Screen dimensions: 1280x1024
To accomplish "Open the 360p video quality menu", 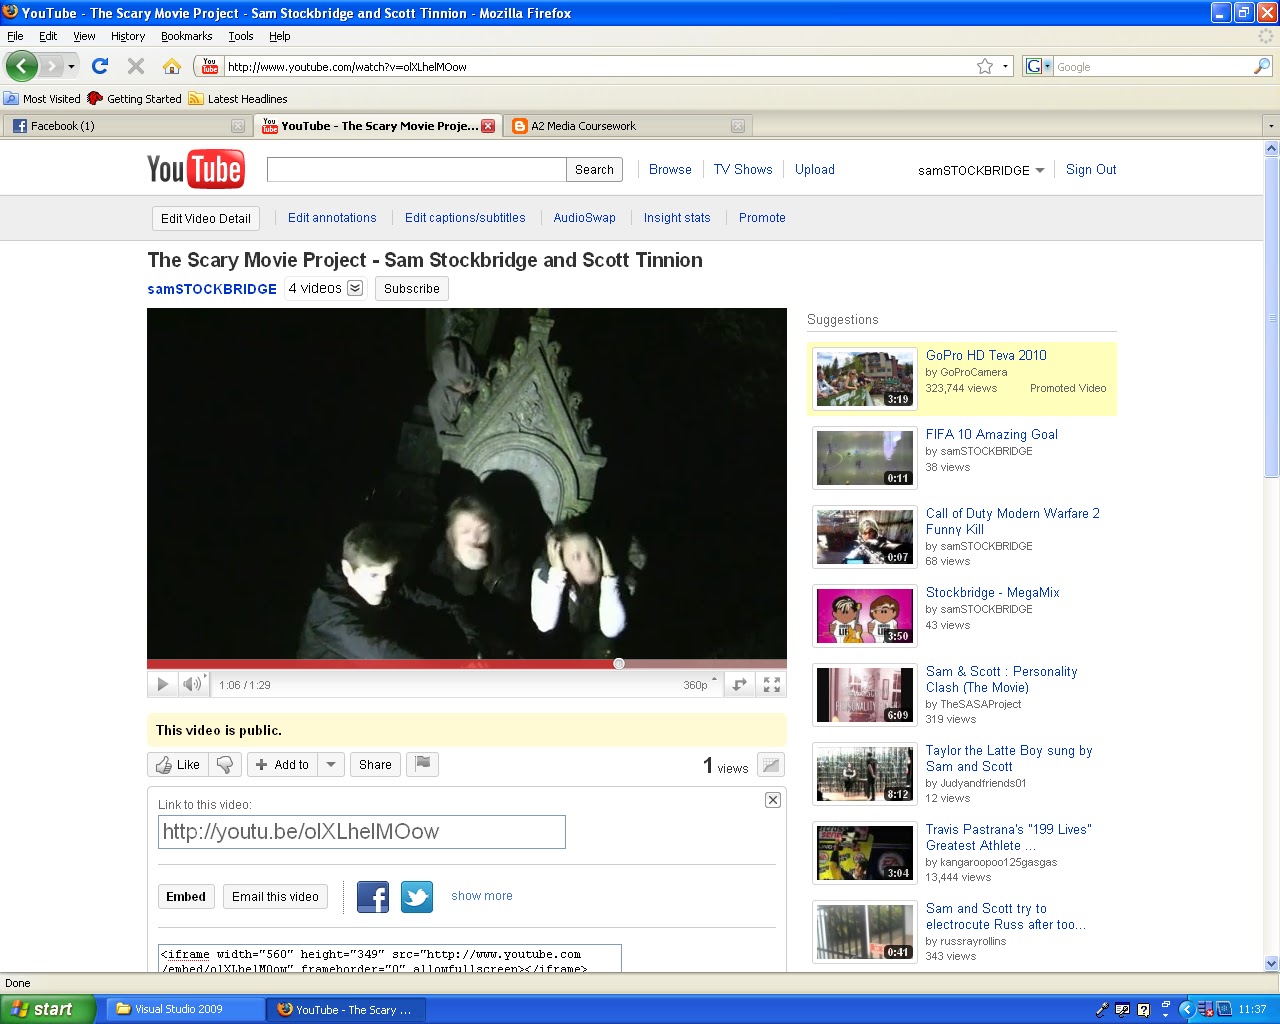I will [700, 685].
